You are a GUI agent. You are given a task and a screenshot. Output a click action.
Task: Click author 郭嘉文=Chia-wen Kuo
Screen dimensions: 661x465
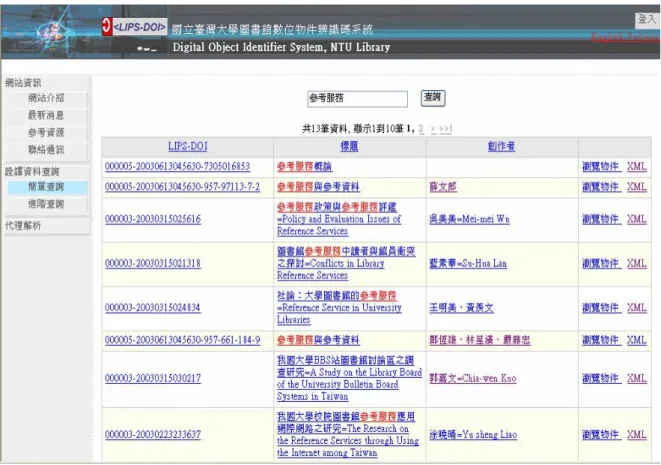[x=473, y=379]
